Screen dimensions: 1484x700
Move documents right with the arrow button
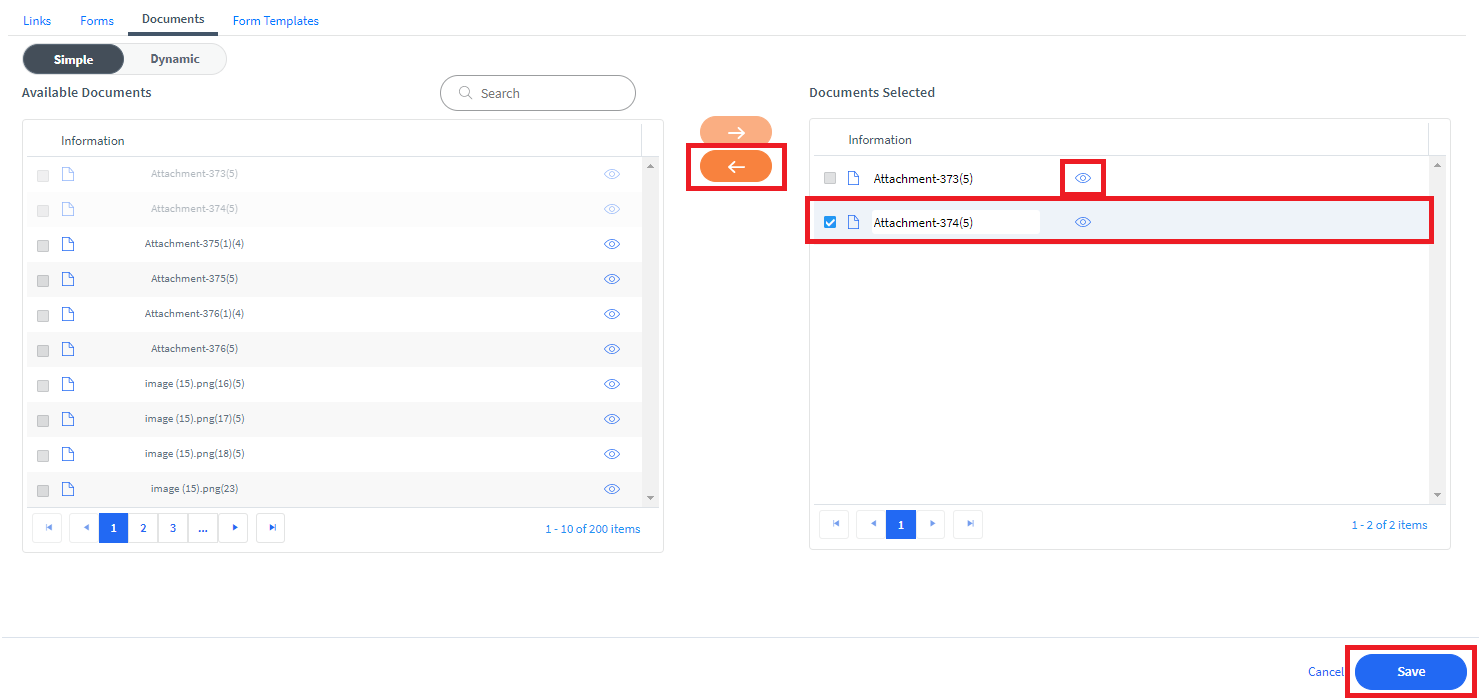(736, 132)
